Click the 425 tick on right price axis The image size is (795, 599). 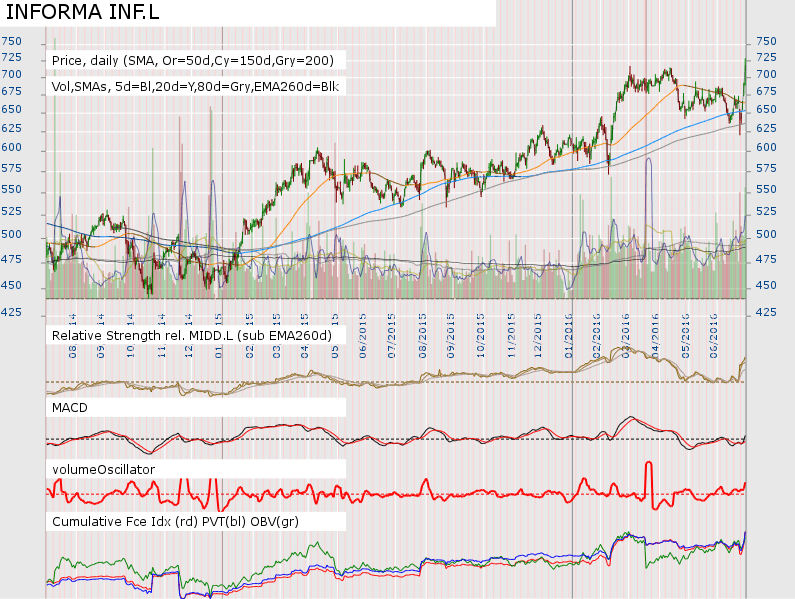pos(764,313)
